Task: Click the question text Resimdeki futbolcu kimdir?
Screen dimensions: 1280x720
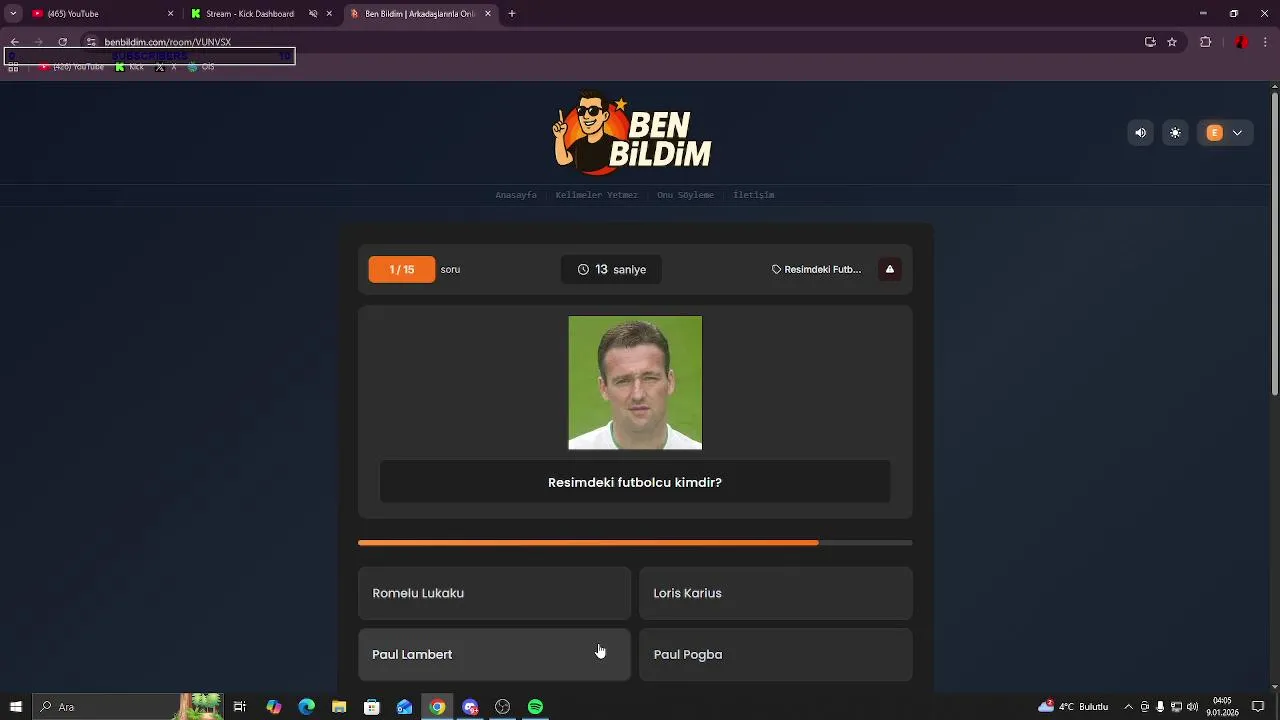Action: pos(635,482)
